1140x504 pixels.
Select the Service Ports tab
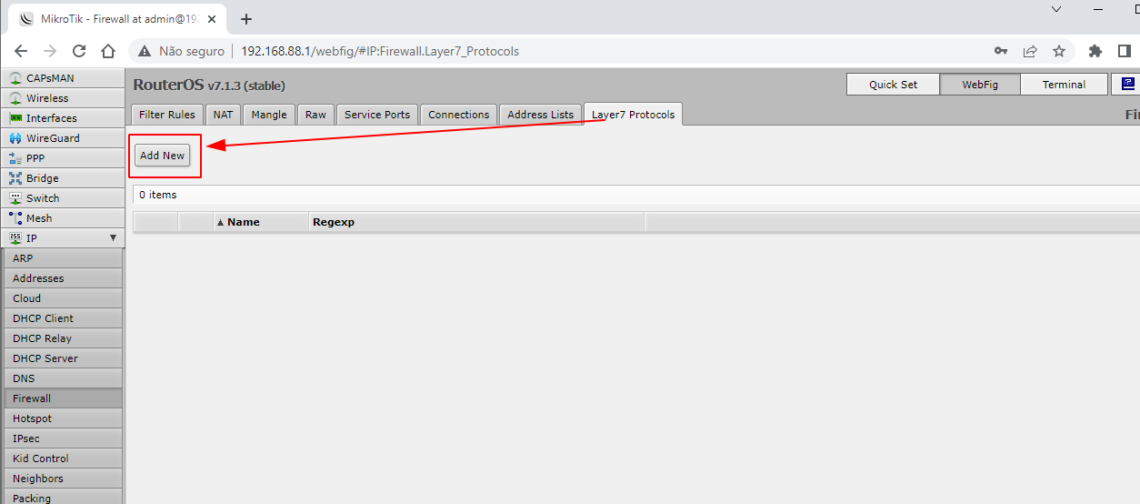click(x=377, y=114)
